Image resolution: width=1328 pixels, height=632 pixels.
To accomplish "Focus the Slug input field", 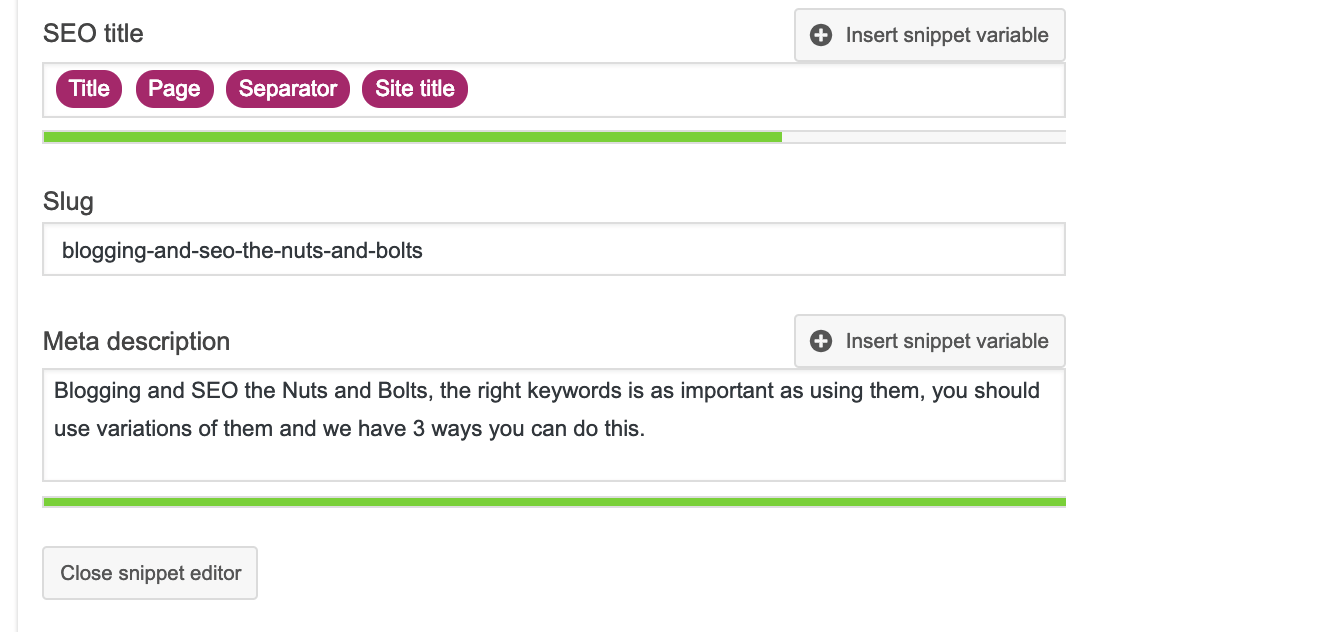I will (x=554, y=249).
